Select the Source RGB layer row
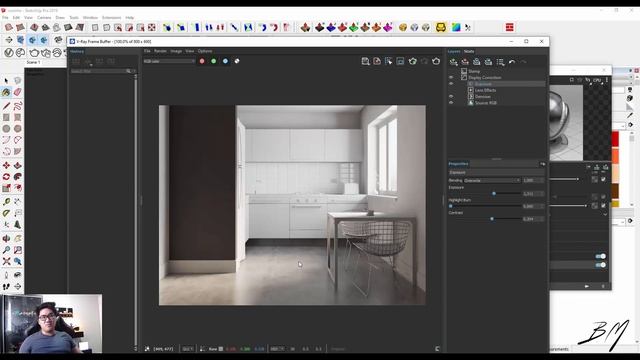This screenshot has width=640, height=360. 486,103
